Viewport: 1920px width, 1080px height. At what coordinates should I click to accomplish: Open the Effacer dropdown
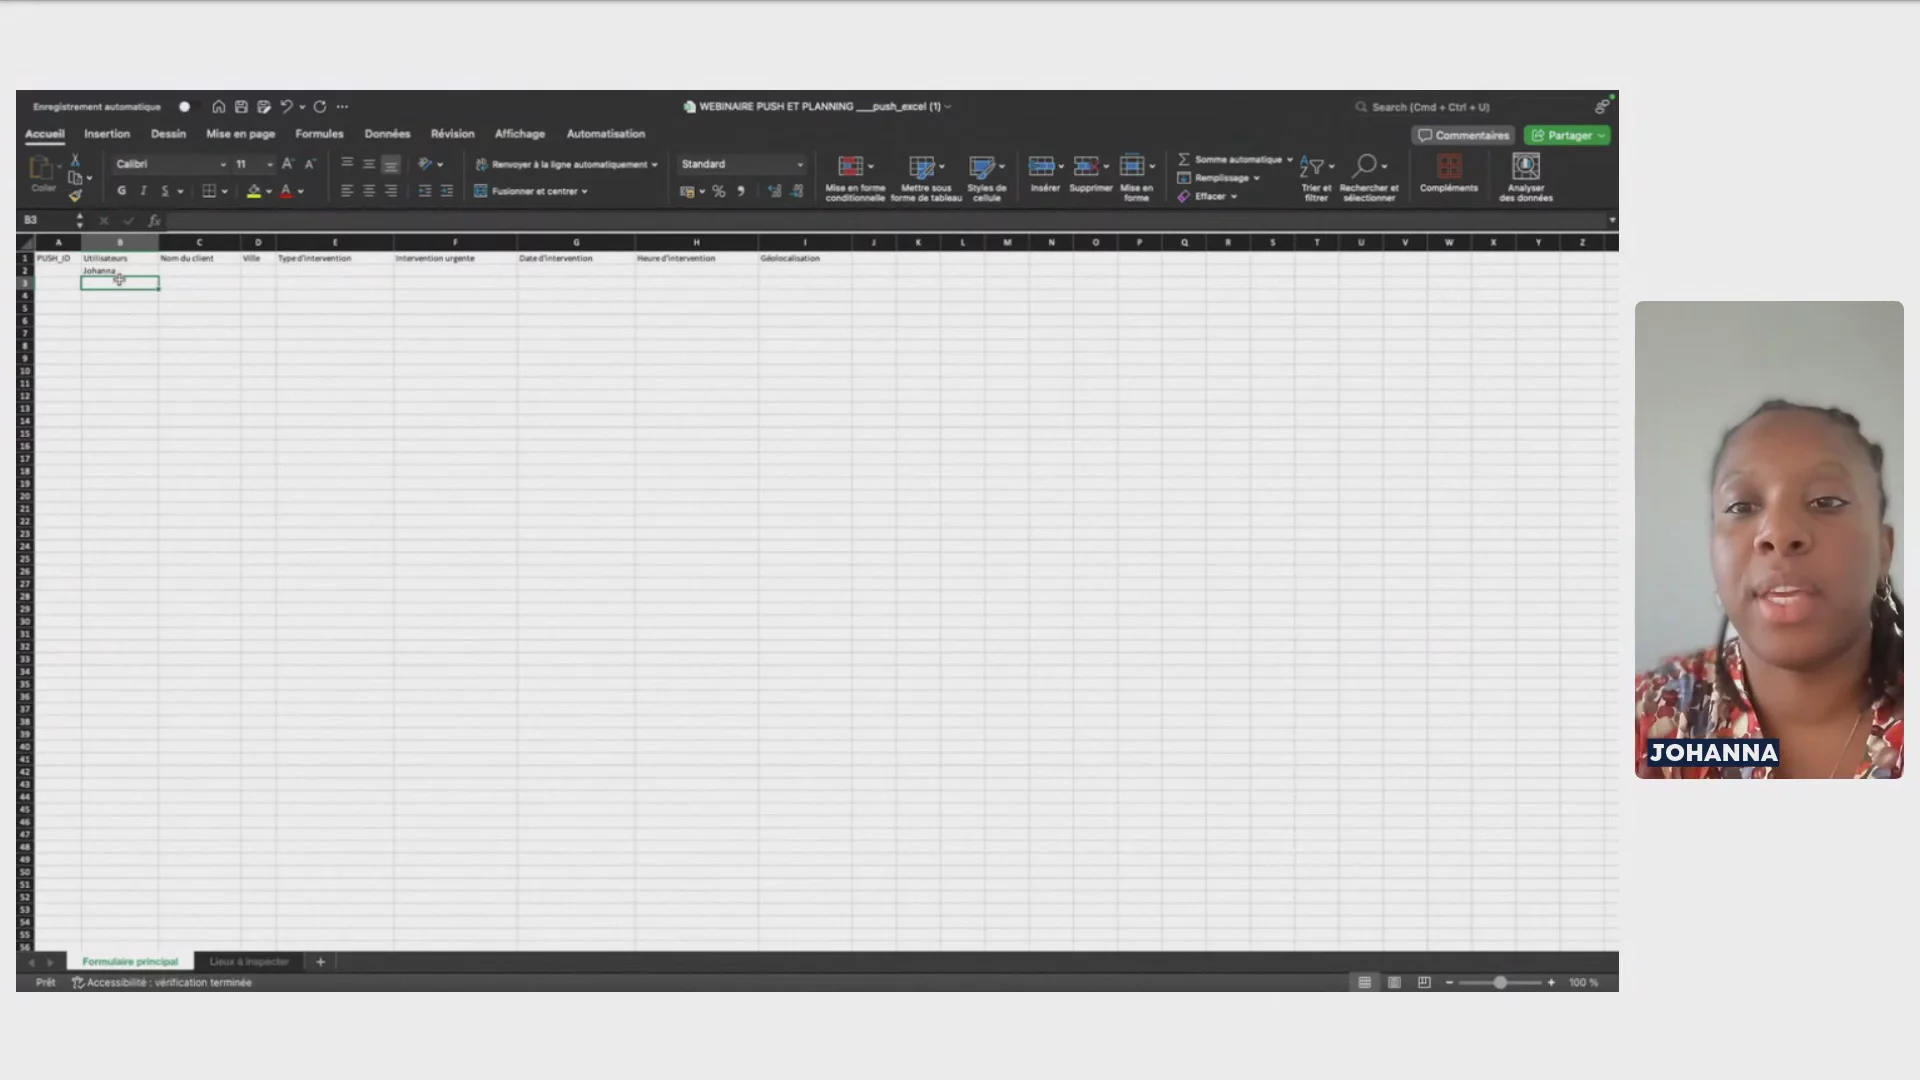tap(1207, 197)
